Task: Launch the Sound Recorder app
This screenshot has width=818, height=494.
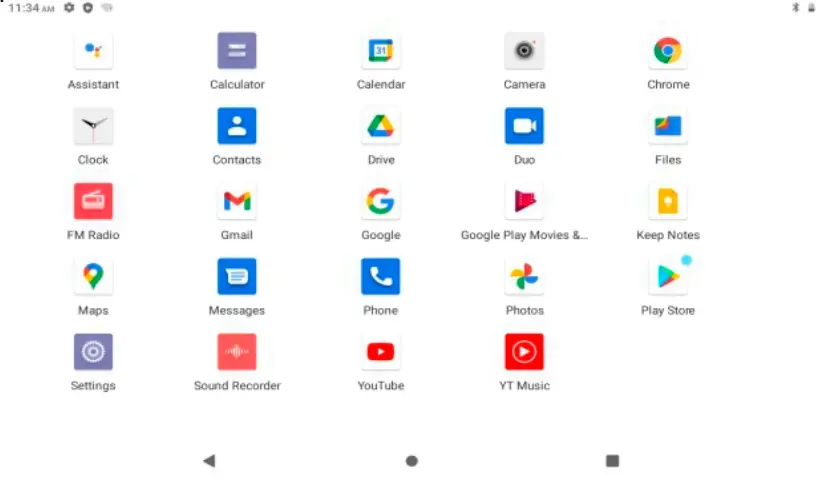Action: [x=237, y=352]
